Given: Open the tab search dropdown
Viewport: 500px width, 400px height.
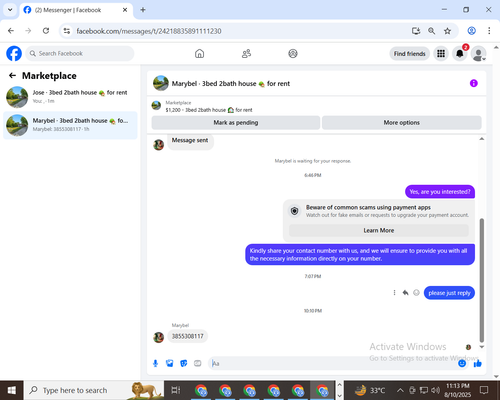Looking at the screenshot, I should (10, 10).
